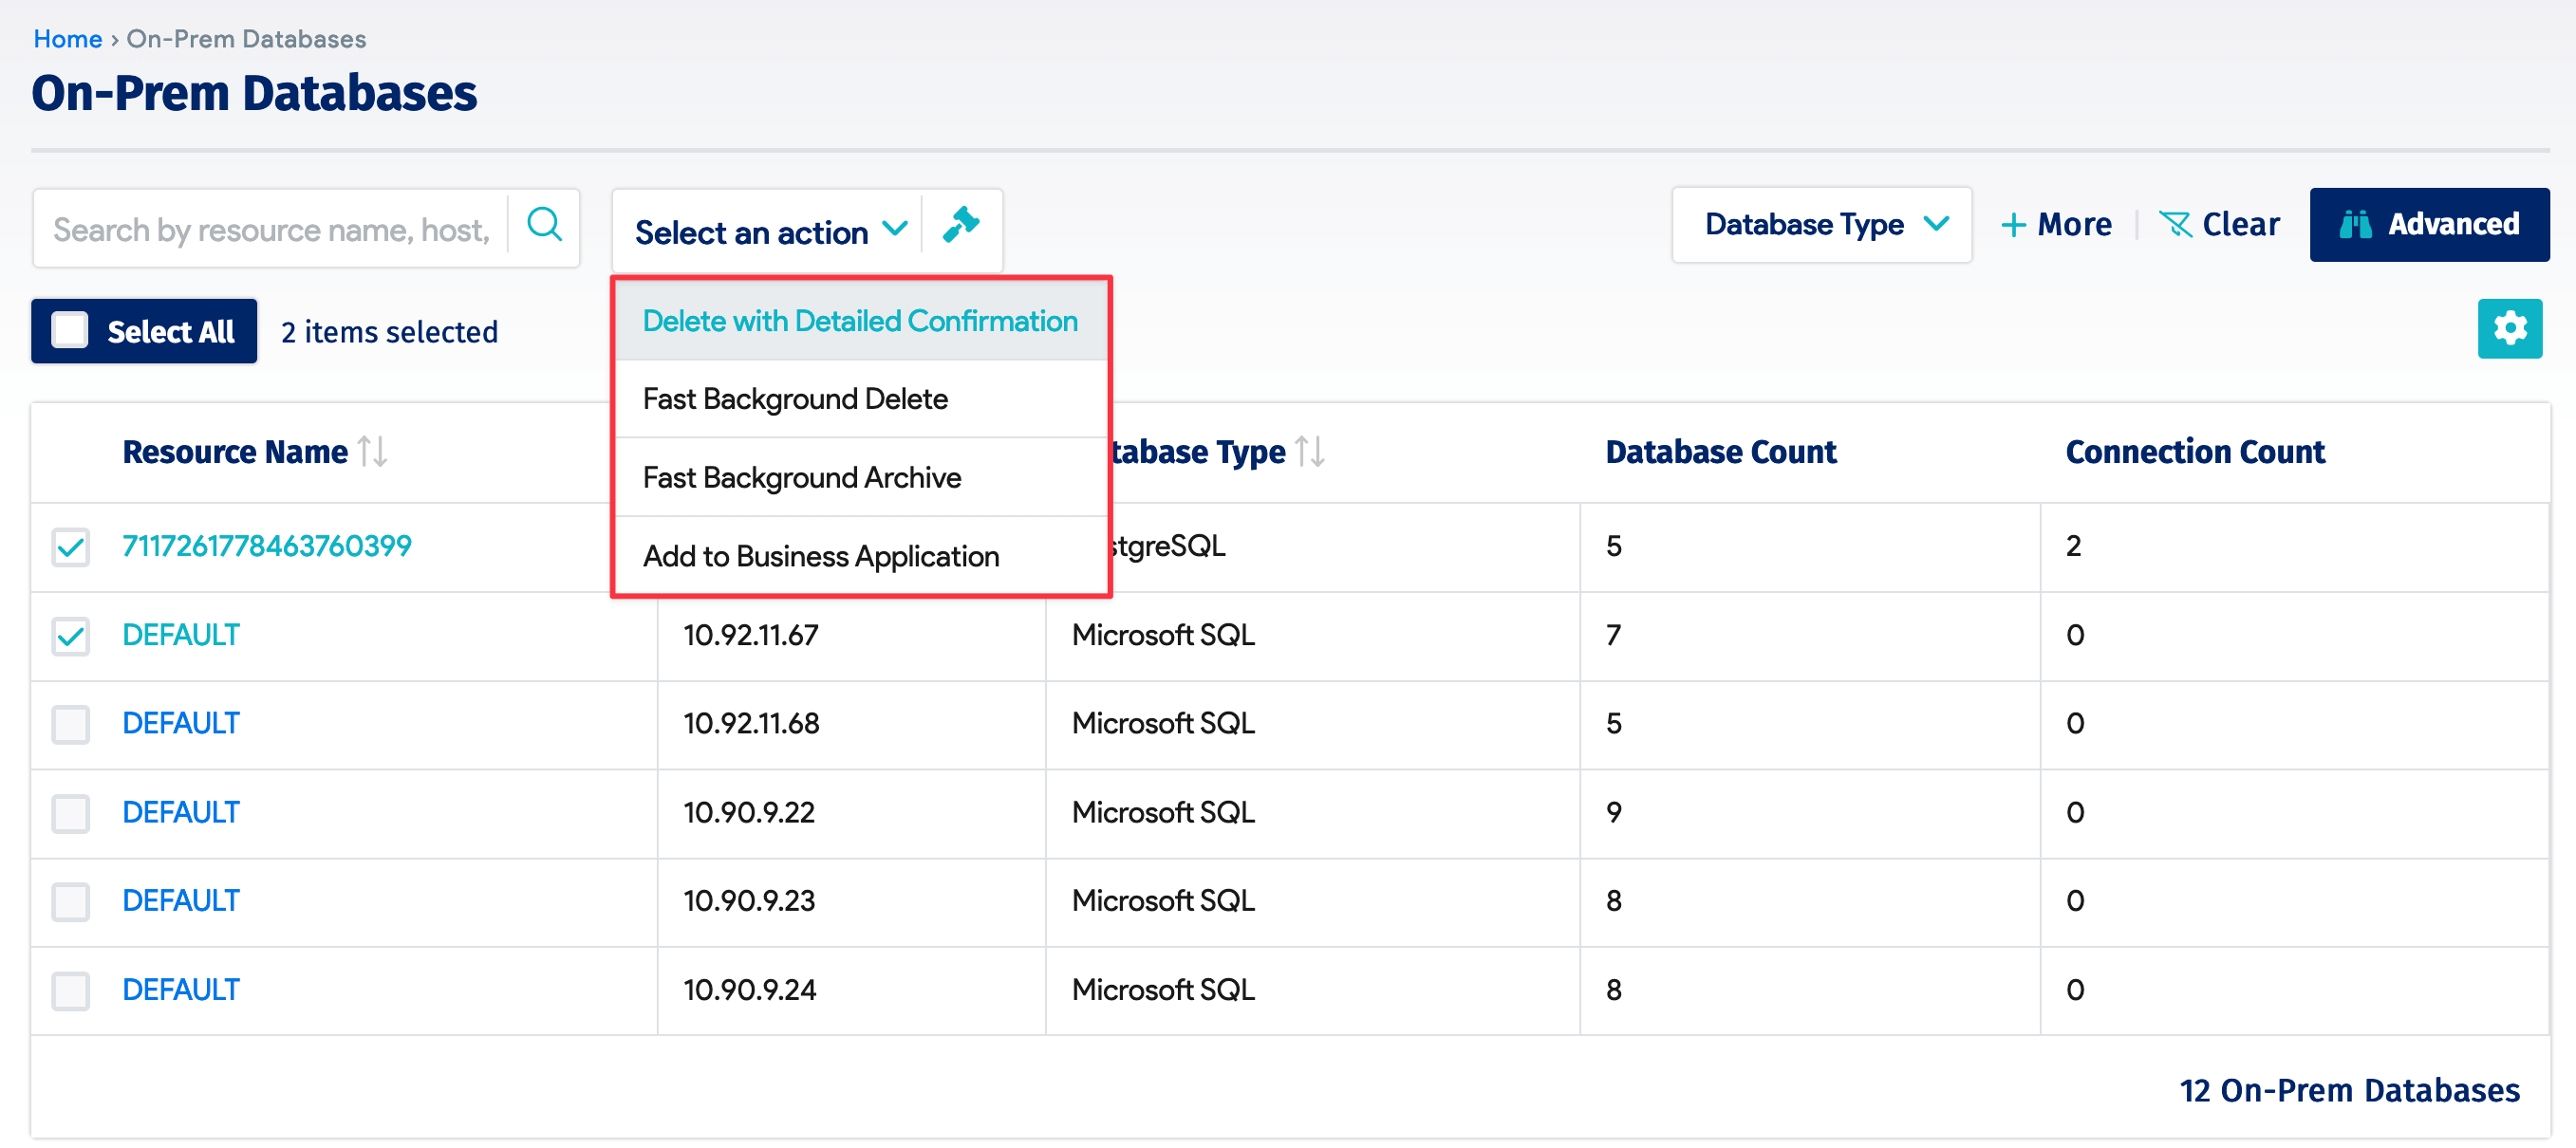Viewport: 2576px width, 1148px height.
Task: Click the gavel icon beside Select an action
Action: click(960, 227)
